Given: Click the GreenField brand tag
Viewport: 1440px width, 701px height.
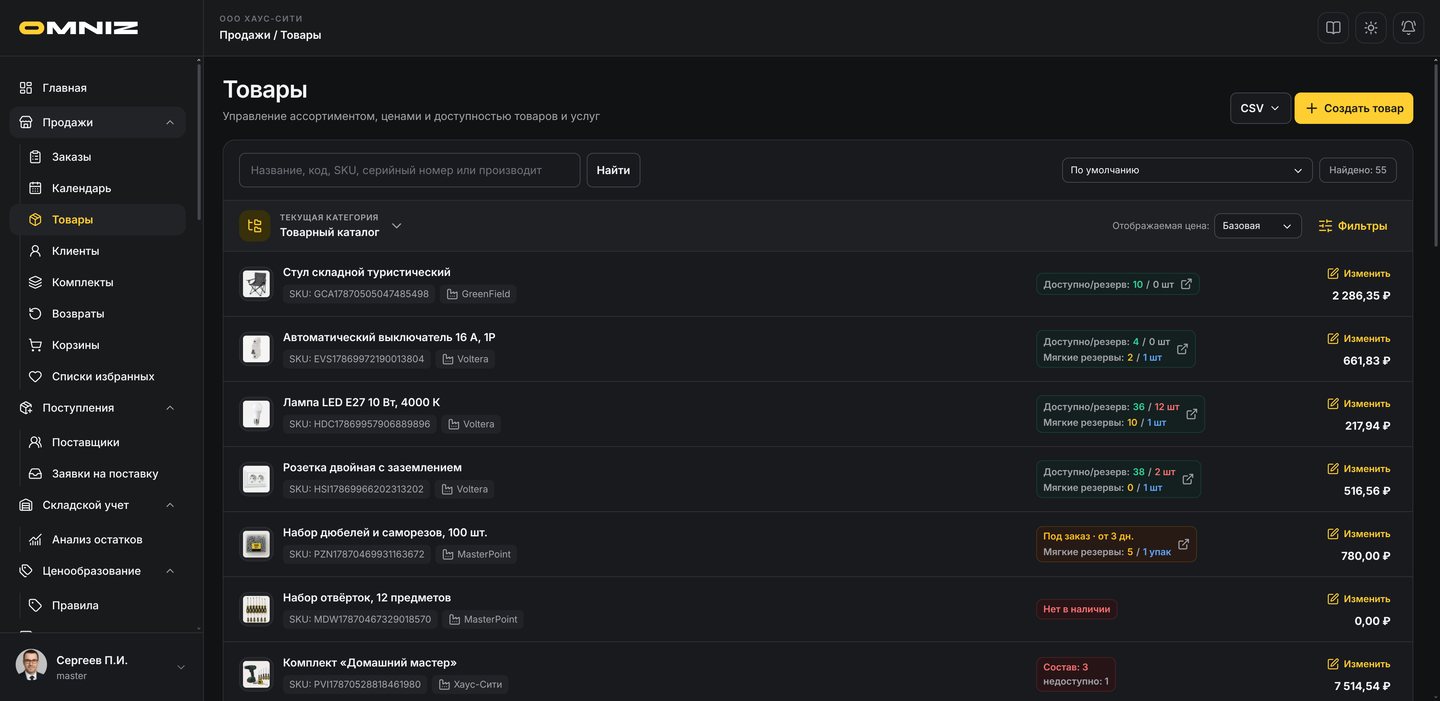Looking at the screenshot, I should click(x=478, y=294).
